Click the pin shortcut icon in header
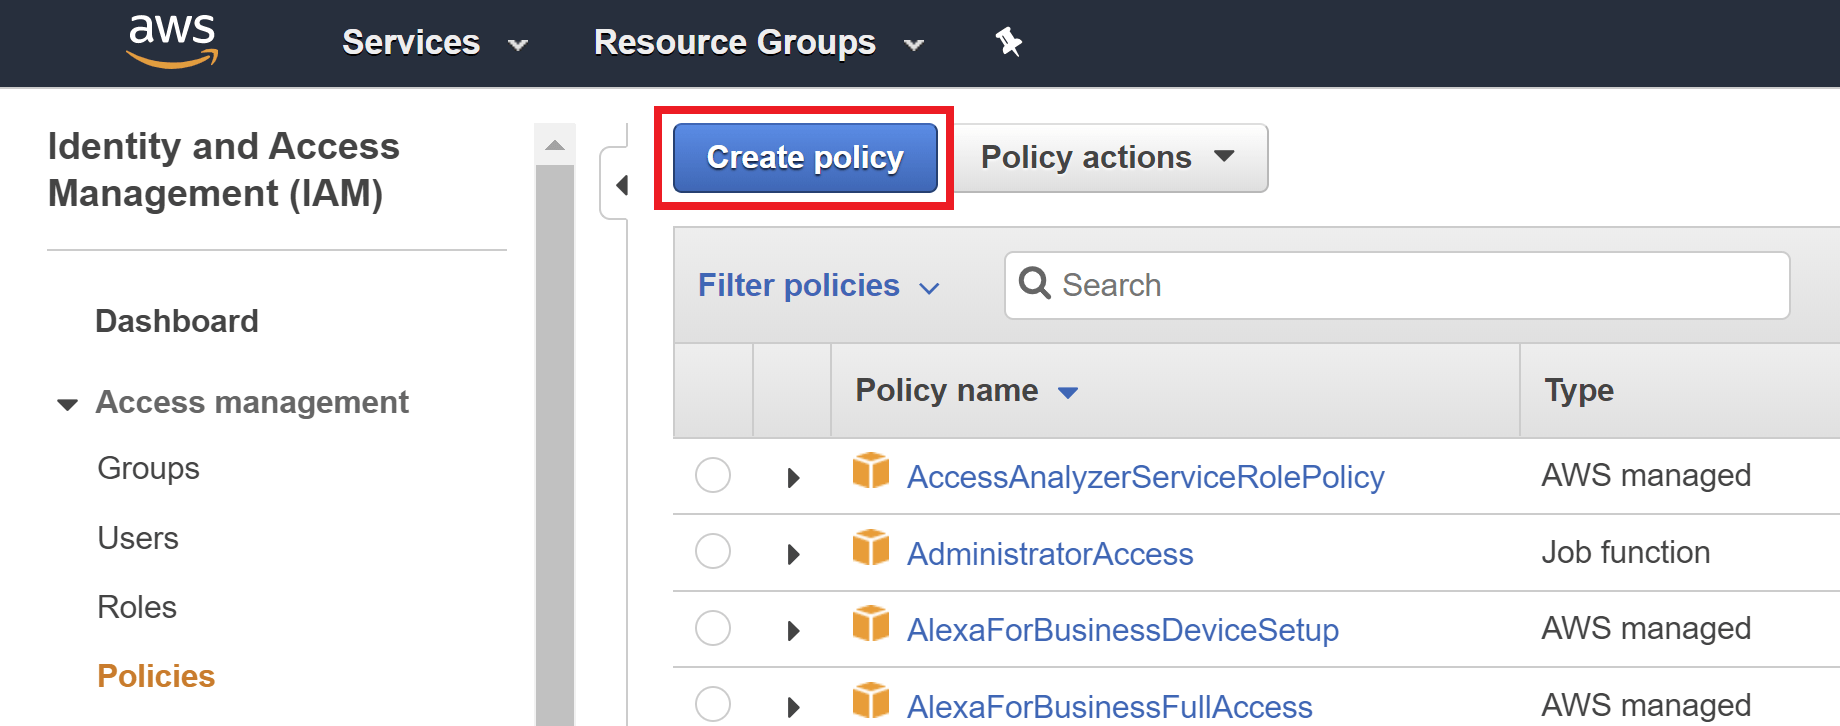 tap(1008, 42)
